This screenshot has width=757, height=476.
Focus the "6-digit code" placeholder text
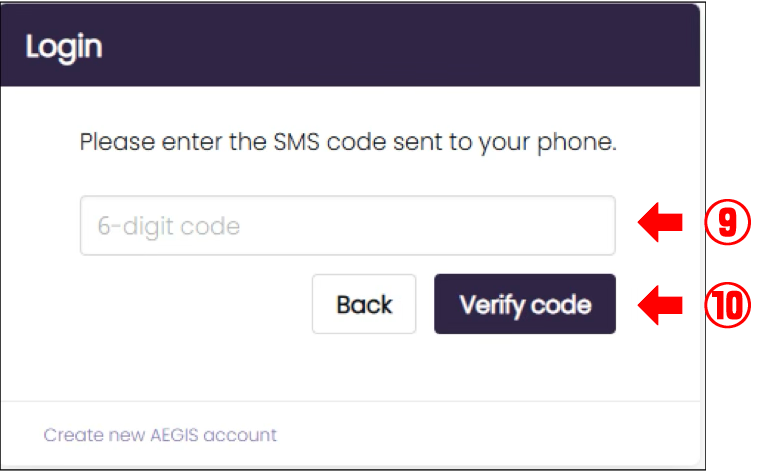tap(168, 226)
